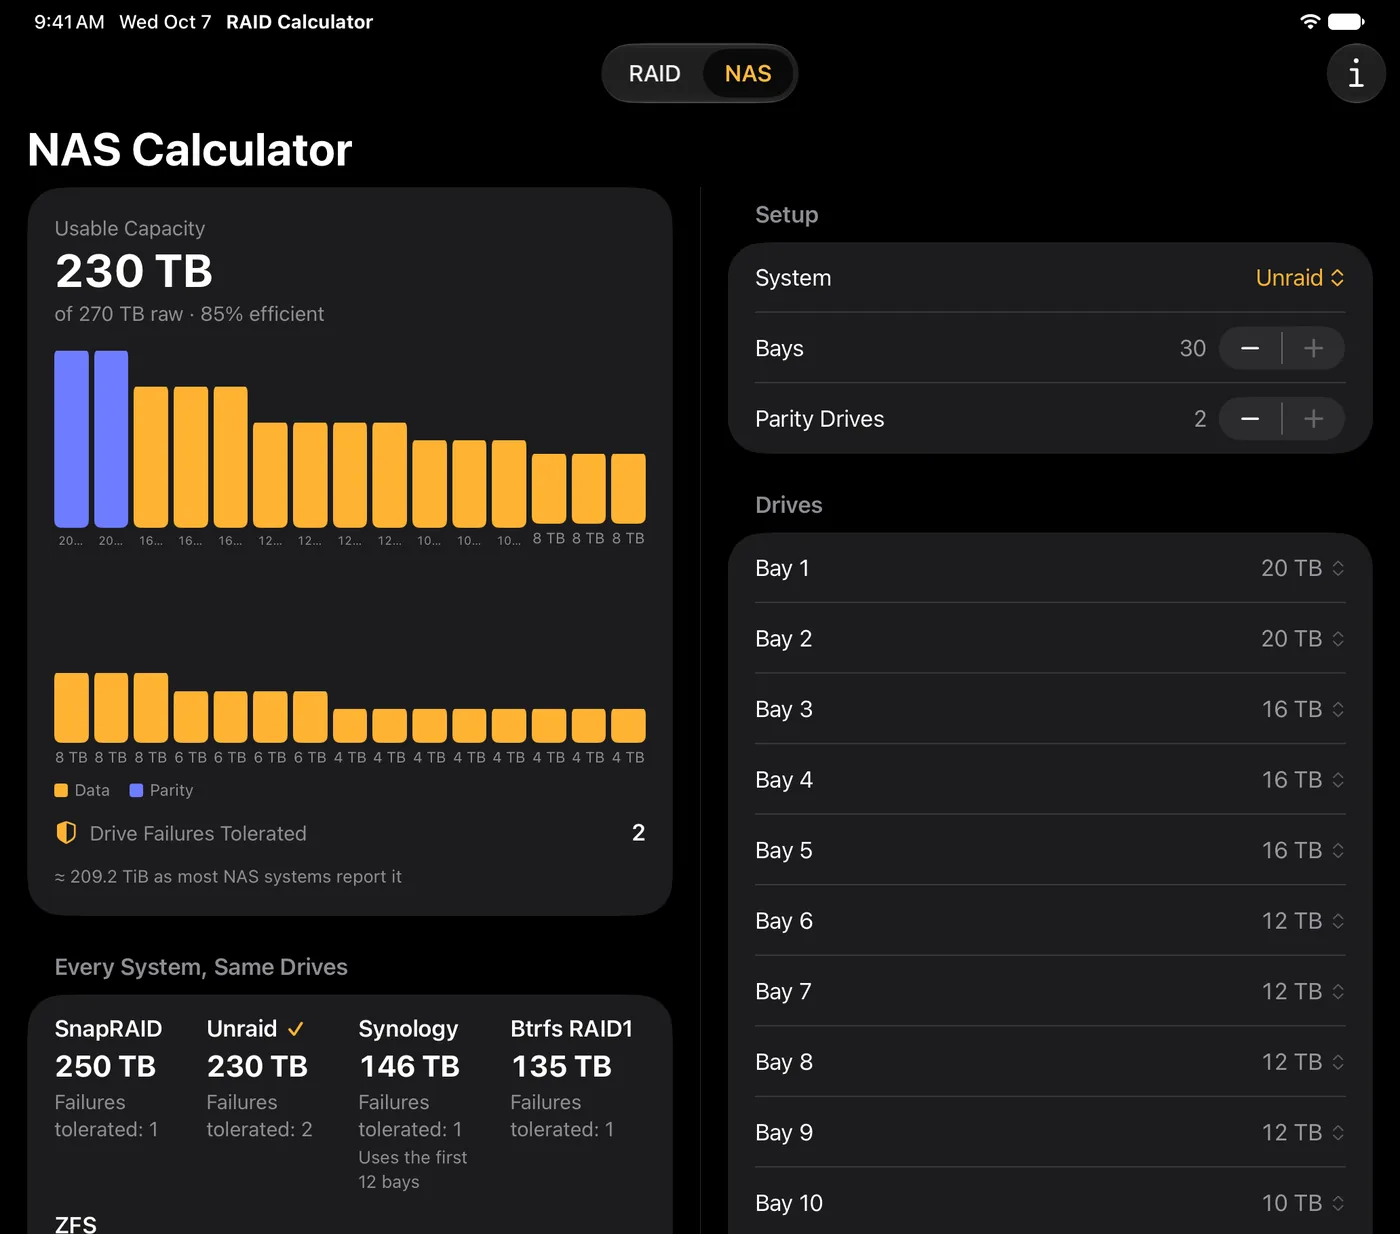This screenshot has width=1400, height=1234.
Task: Click the NAS Calculator title
Action: click(190, 150)
